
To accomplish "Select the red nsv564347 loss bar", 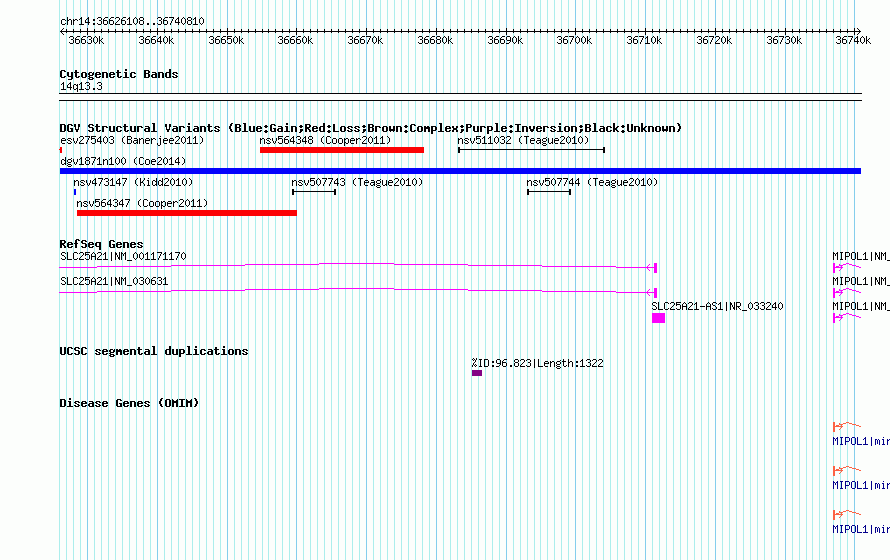I will pos(187,213).
